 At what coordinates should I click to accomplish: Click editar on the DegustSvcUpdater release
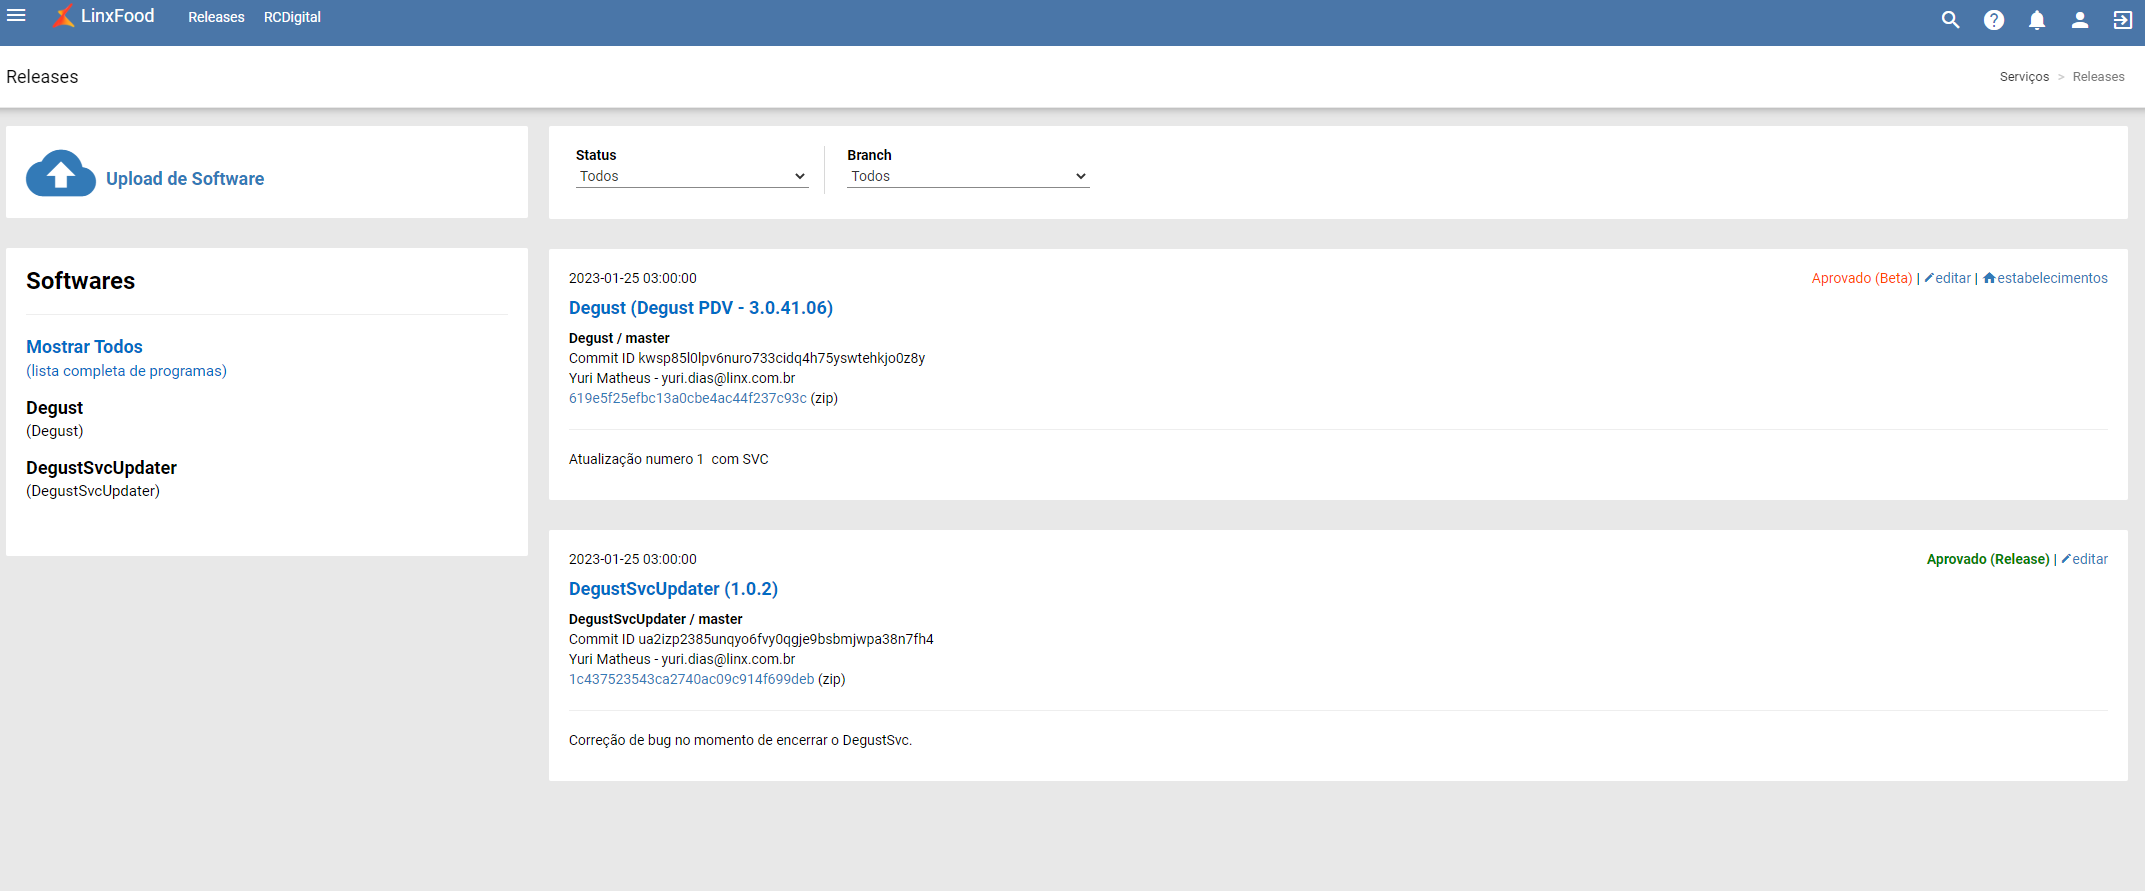tap(2090, 559)
